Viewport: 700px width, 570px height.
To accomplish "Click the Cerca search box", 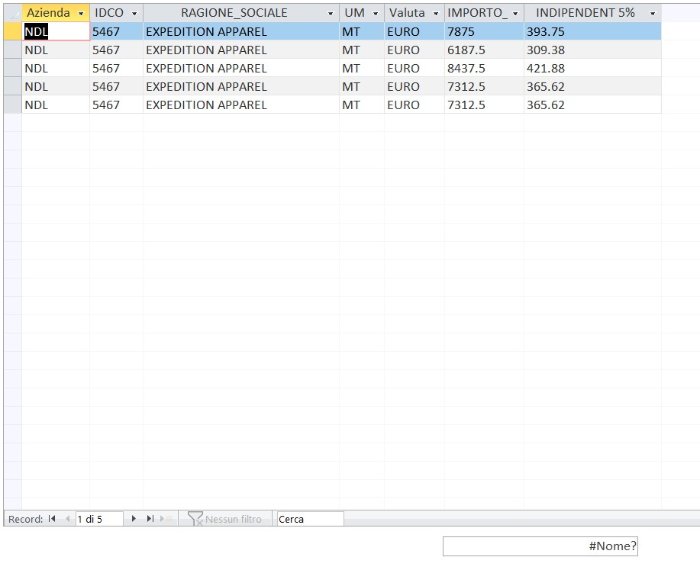I will pyautogui.click(x=310, y=519).
